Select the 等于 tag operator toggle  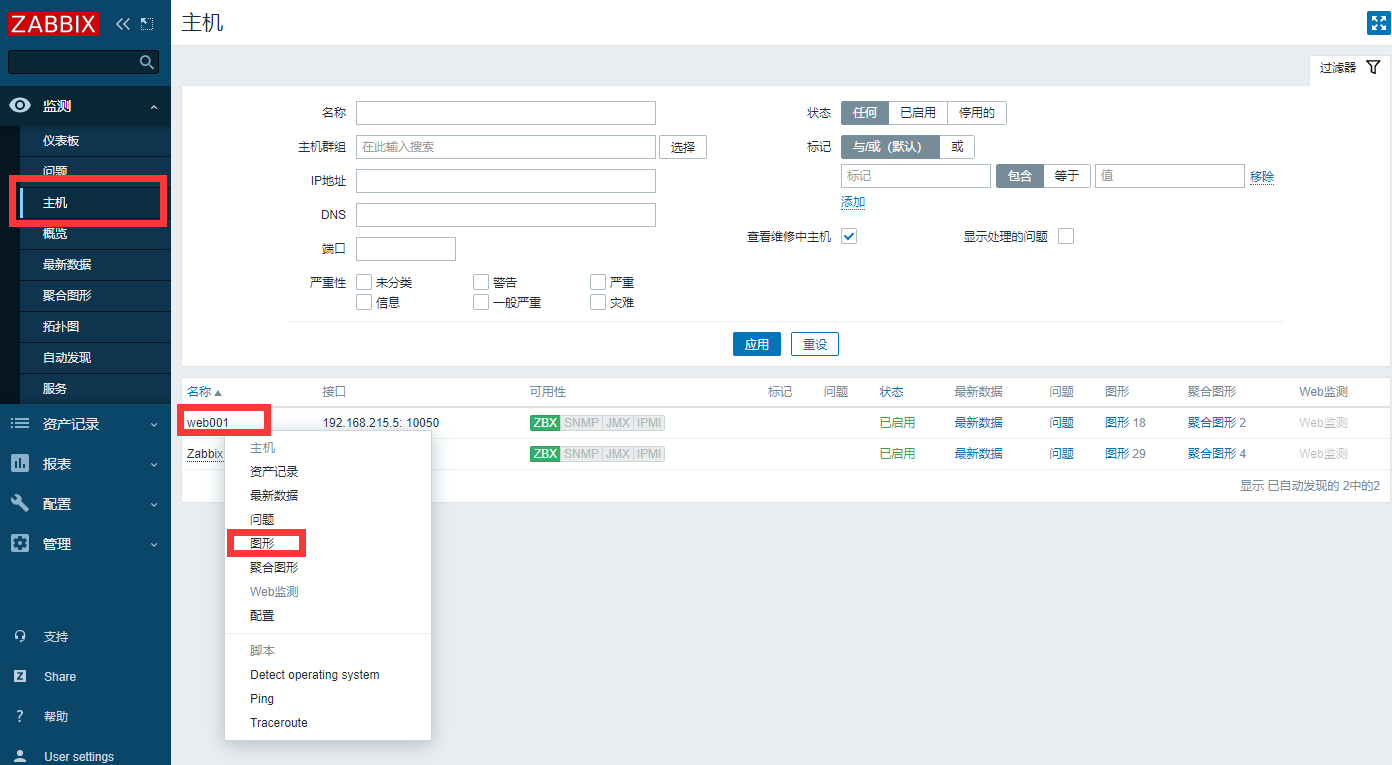click(1067, 176)
